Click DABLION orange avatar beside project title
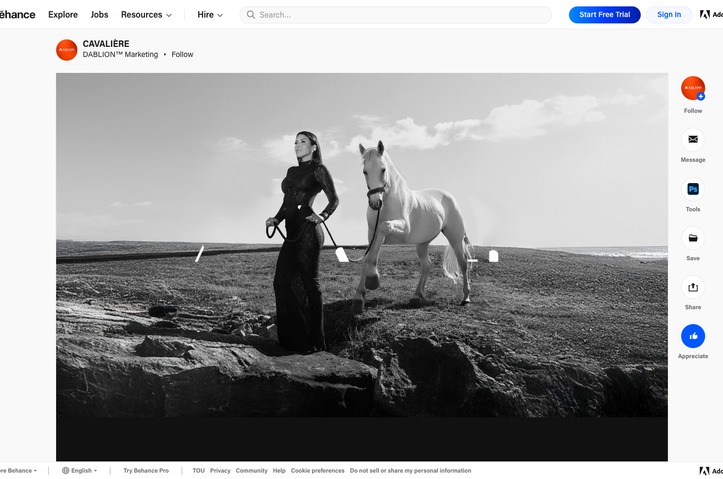 click(66, 50)
